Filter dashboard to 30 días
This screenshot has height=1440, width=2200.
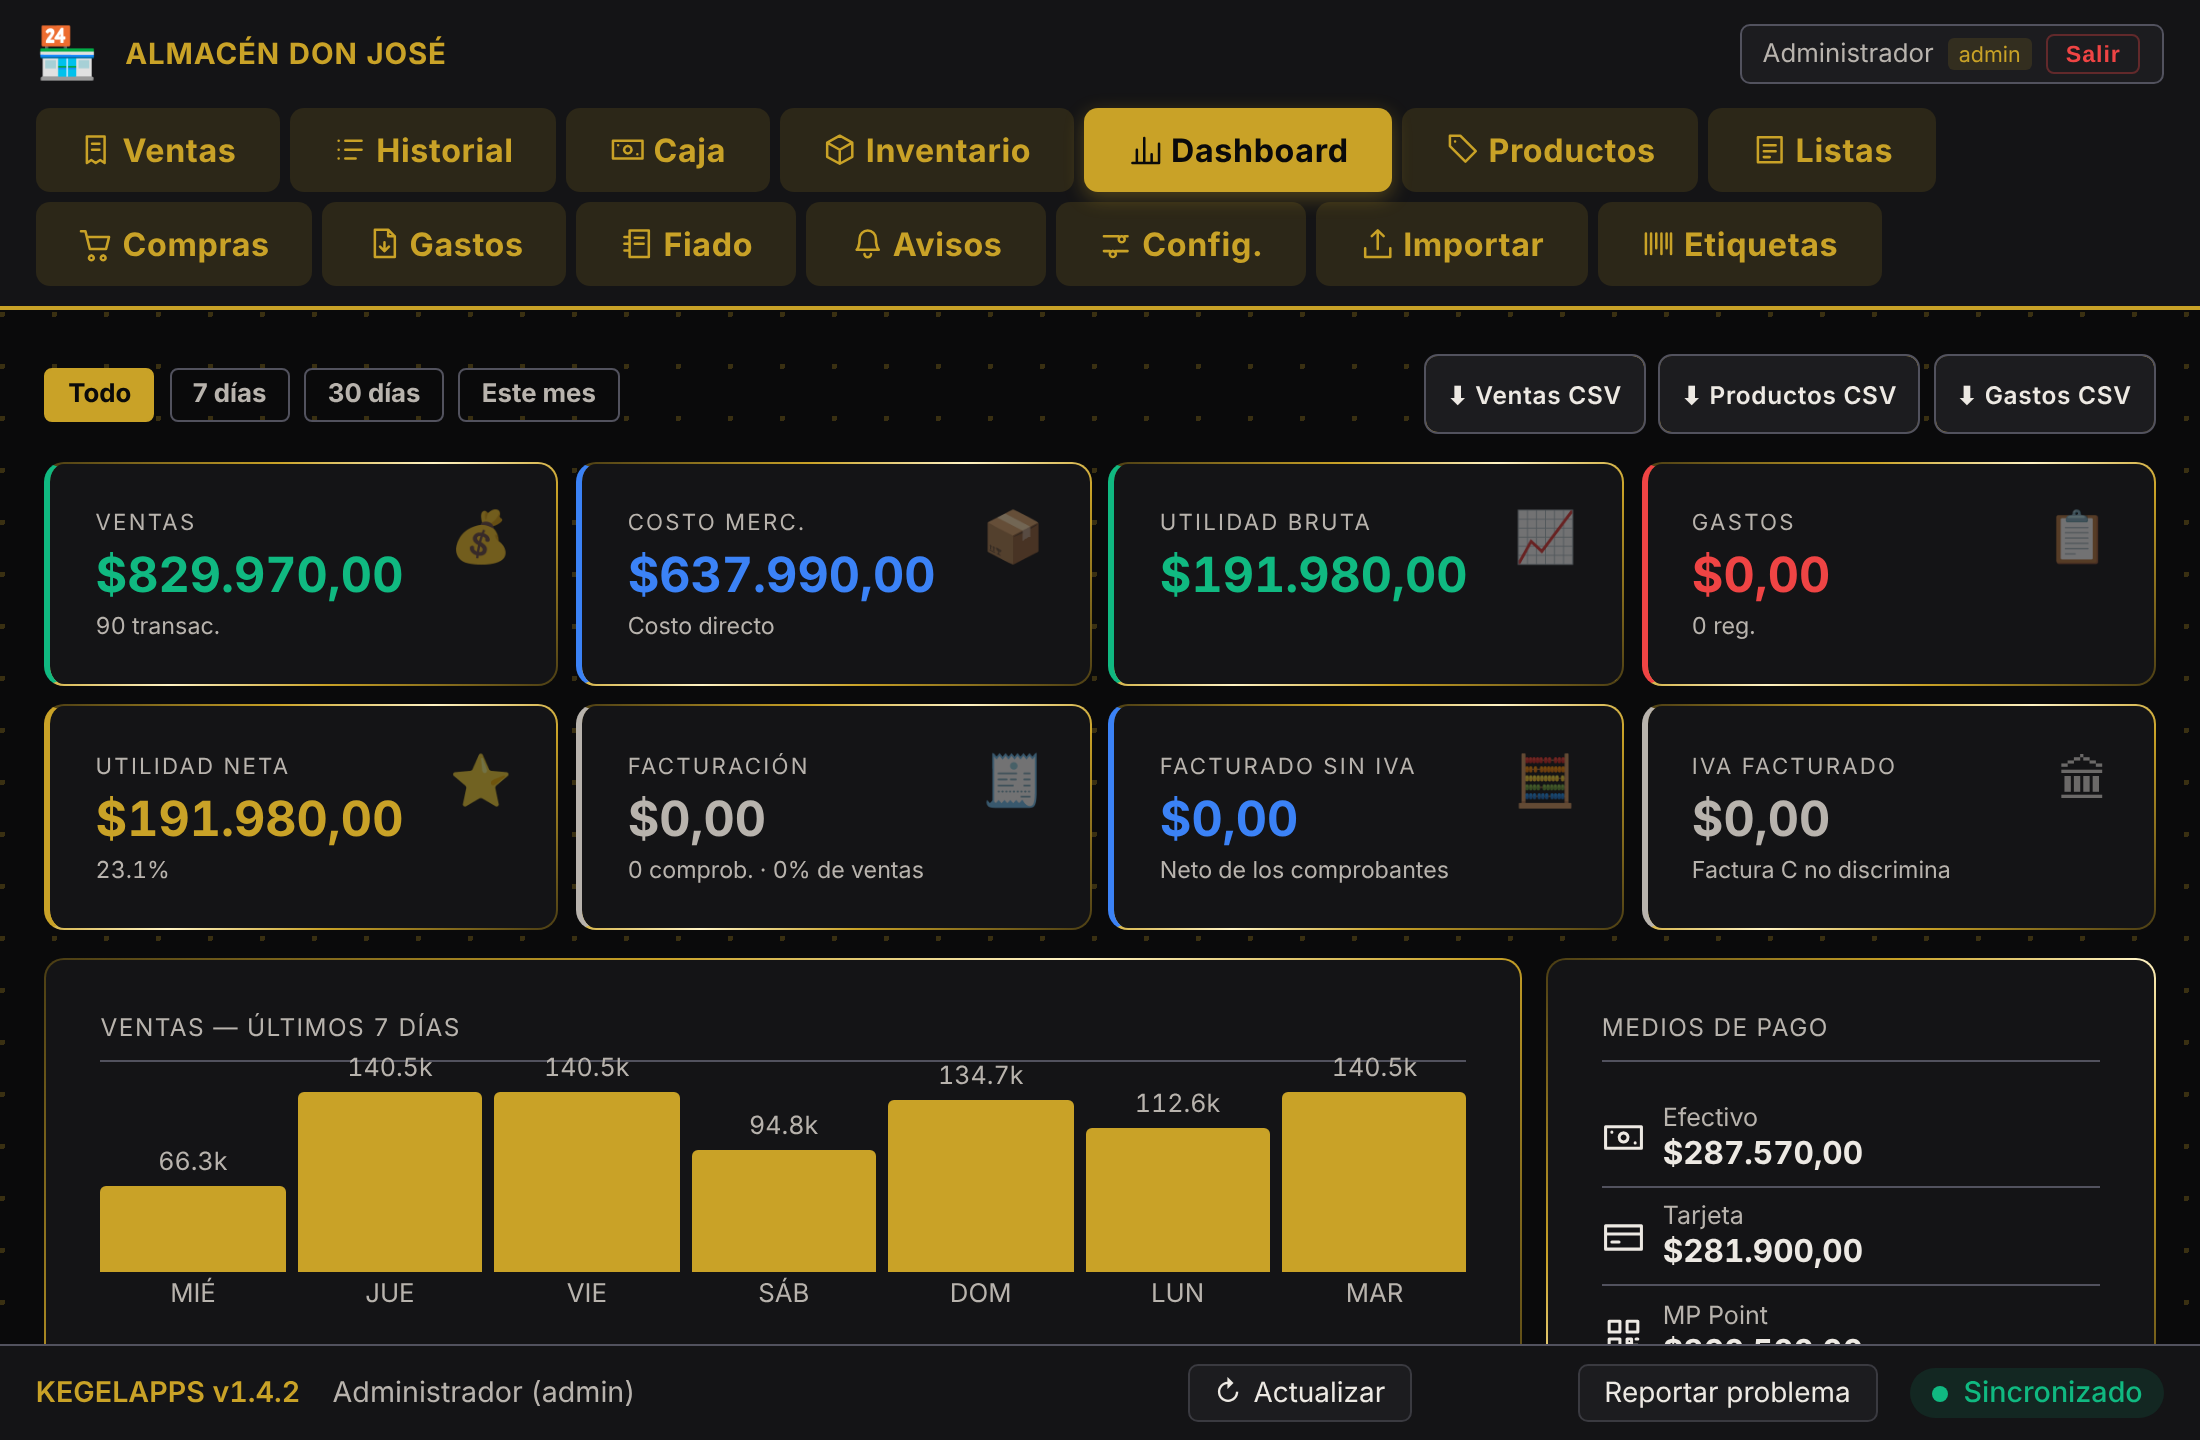(374, 394)
